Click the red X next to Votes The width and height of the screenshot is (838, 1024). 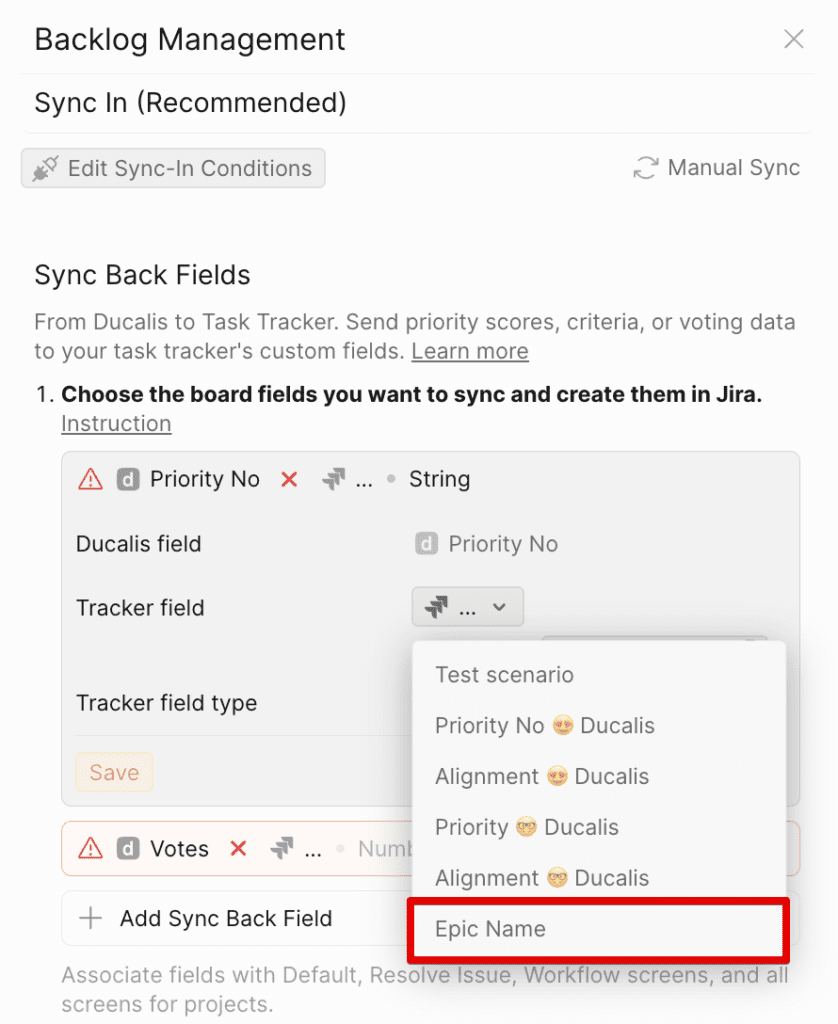point(238,849)
